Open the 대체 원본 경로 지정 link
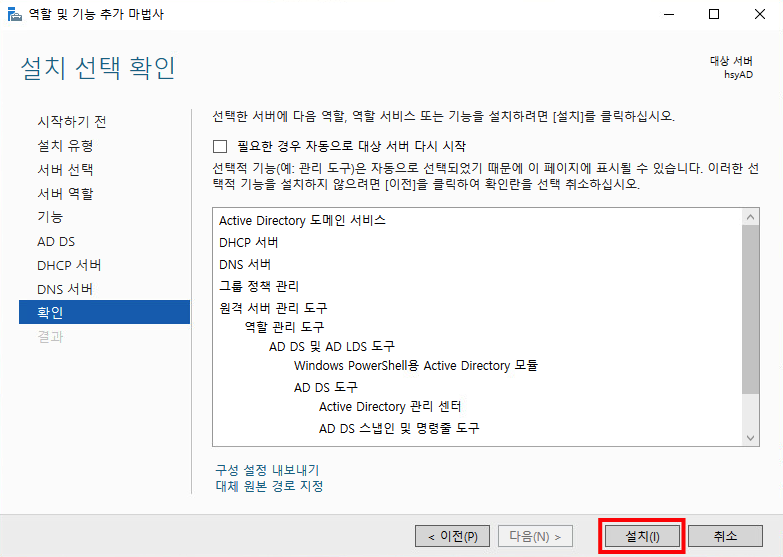The image size is (783, 557). (269, 486)
